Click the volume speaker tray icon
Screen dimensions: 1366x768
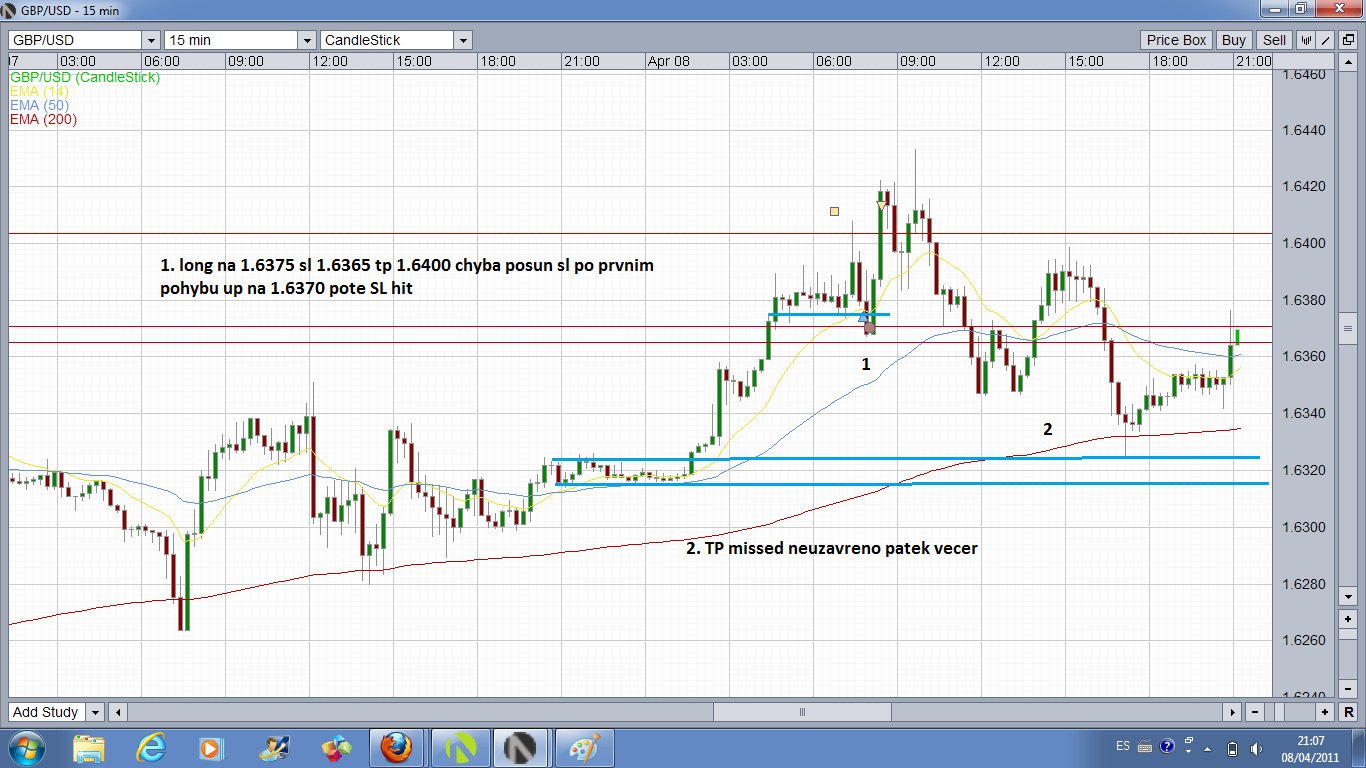pyautogui.click(x=1255, y=748)
